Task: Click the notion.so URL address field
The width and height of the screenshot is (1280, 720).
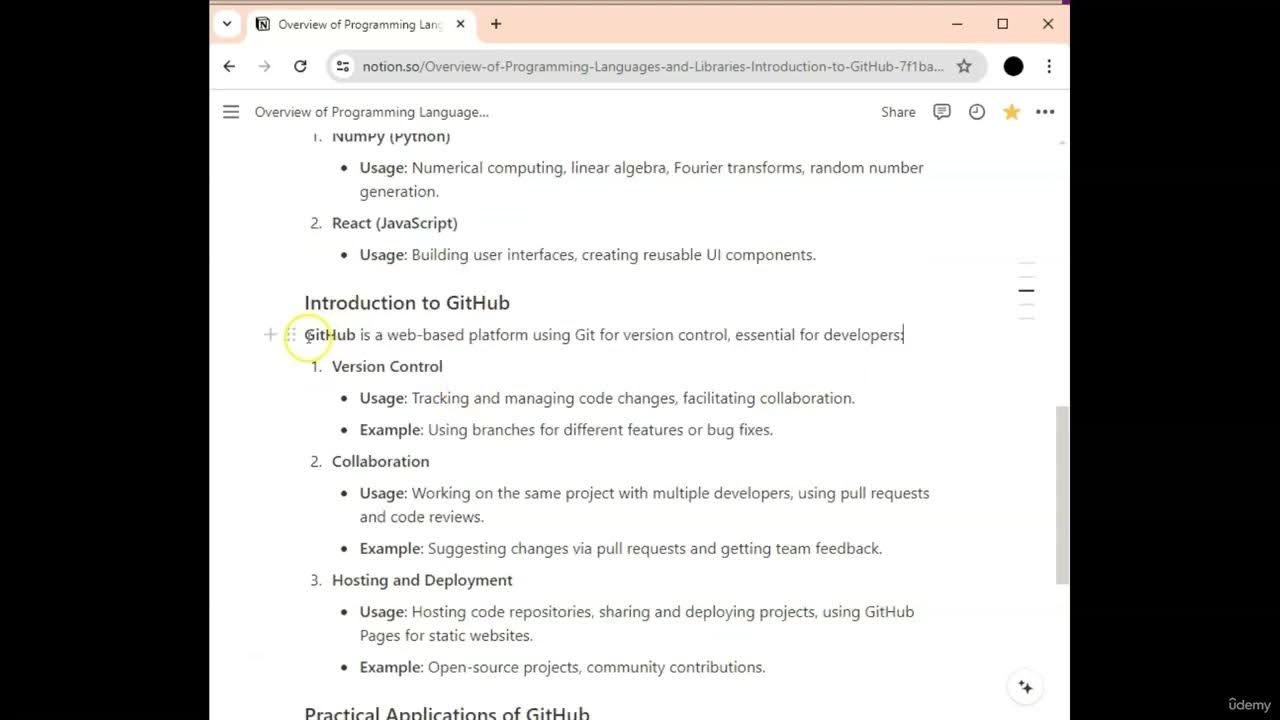Action: pyautogui.click(x=653, y=66)
